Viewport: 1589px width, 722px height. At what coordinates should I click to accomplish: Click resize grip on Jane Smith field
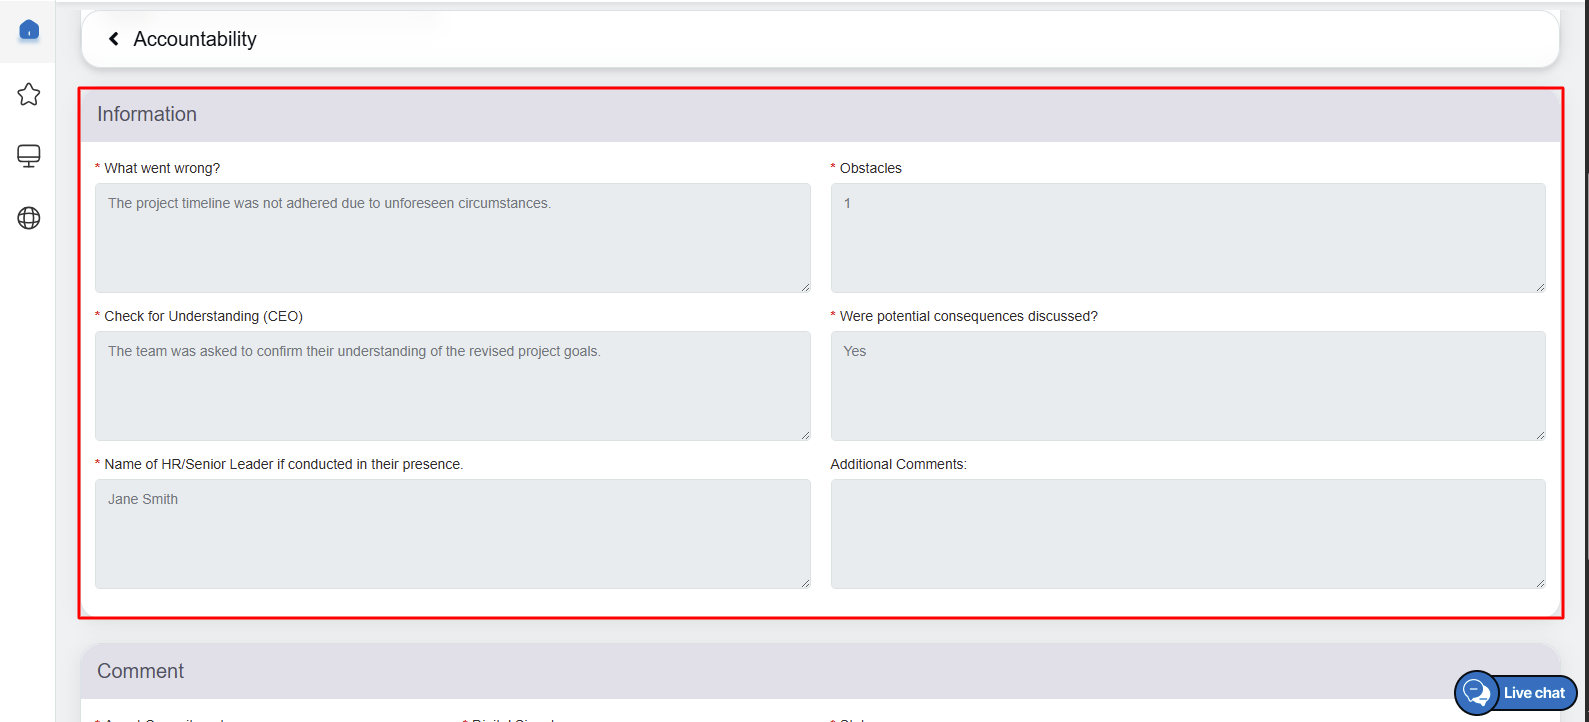[x=805, y=583]
